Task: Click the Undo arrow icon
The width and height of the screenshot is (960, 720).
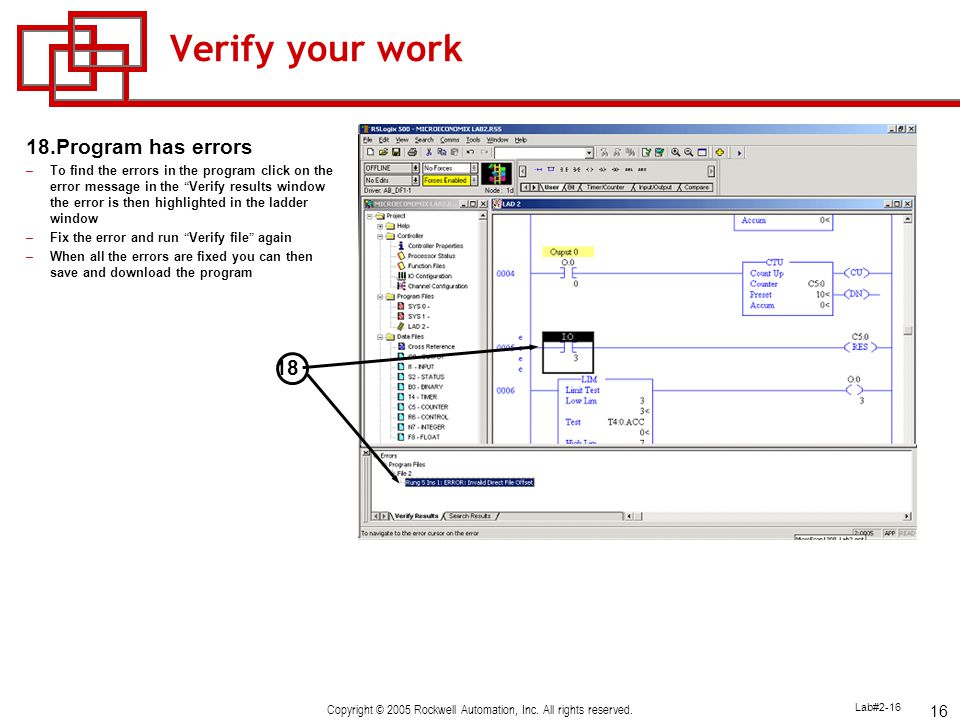Action: pyautogui.click(x=470, y=152)
